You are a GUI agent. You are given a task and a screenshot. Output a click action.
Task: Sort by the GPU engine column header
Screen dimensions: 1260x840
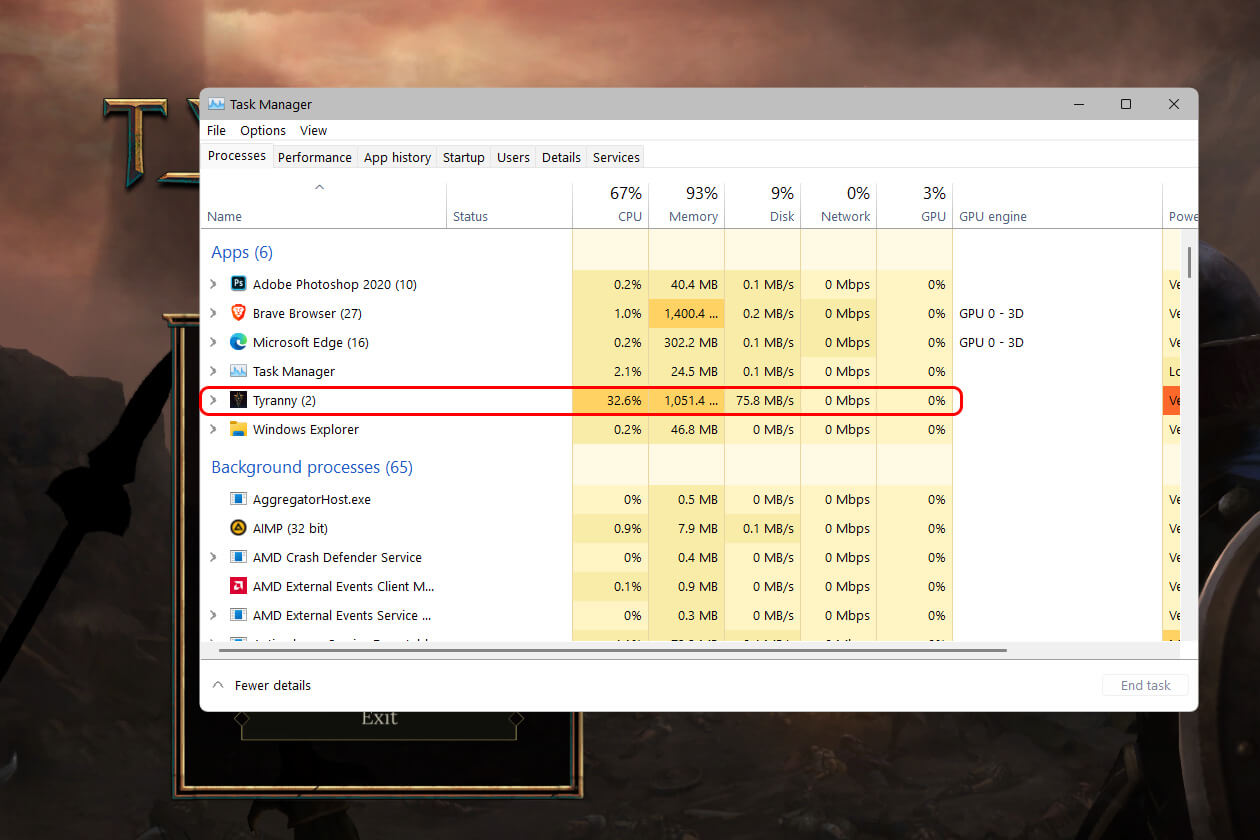coord(1057,205)
